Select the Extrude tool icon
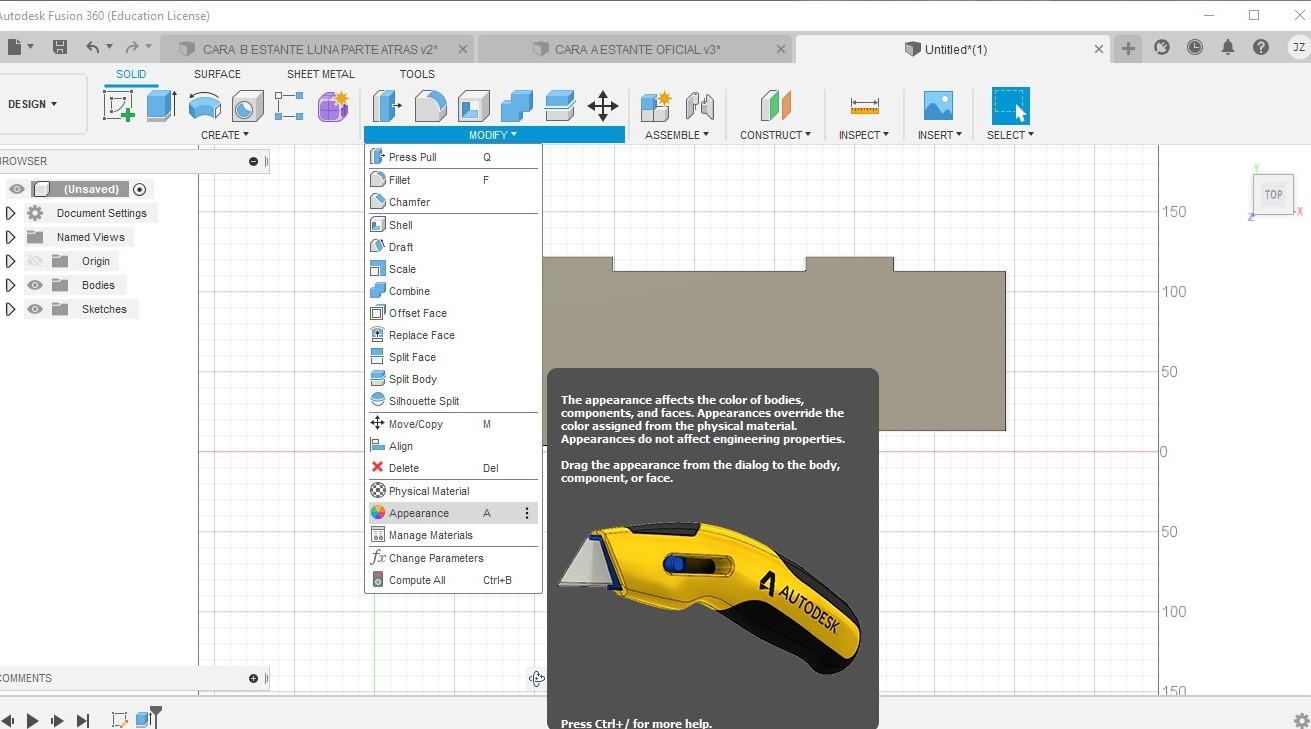This screenshot has width=1311, height=729. pyautogui.click(x=161, y=105)
